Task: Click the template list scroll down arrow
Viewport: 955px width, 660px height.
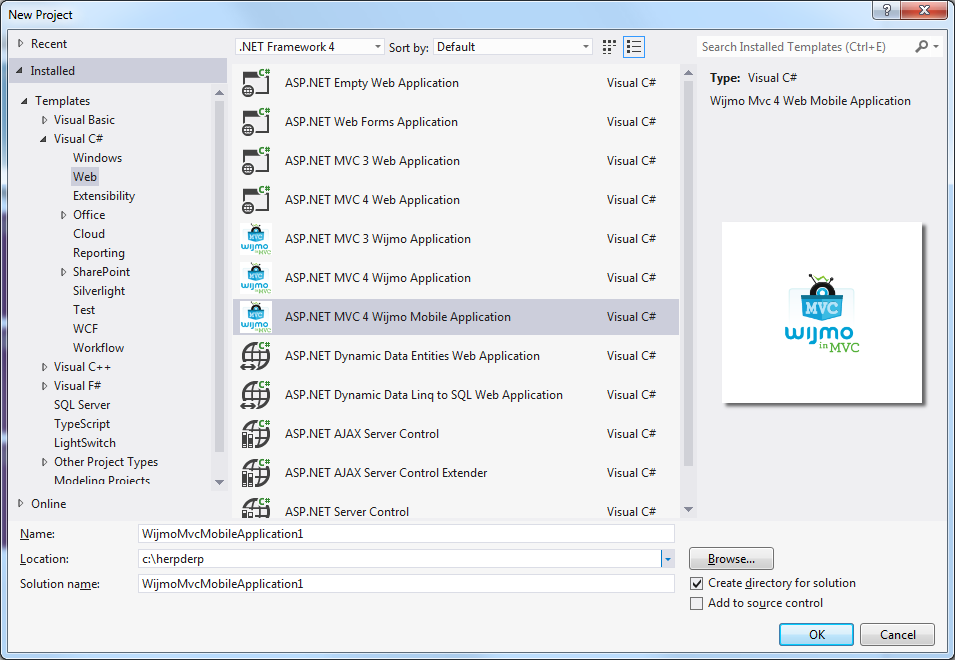Action: [688, 510]
